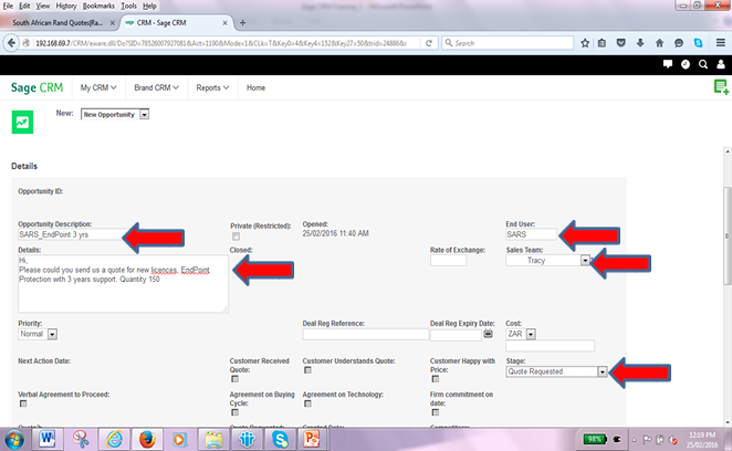Open the Snipping Tool on the taskbar
The height and width of the screenshot is (451, 732).
(81, 439)
